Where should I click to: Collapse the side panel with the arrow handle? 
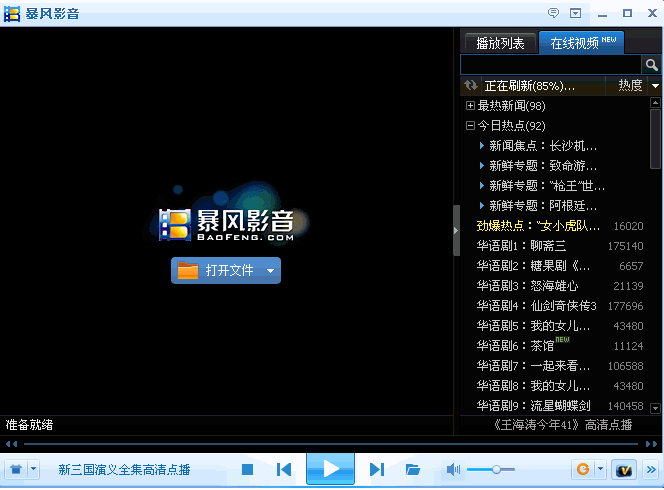pyautogui.click(x=456, y=230)
